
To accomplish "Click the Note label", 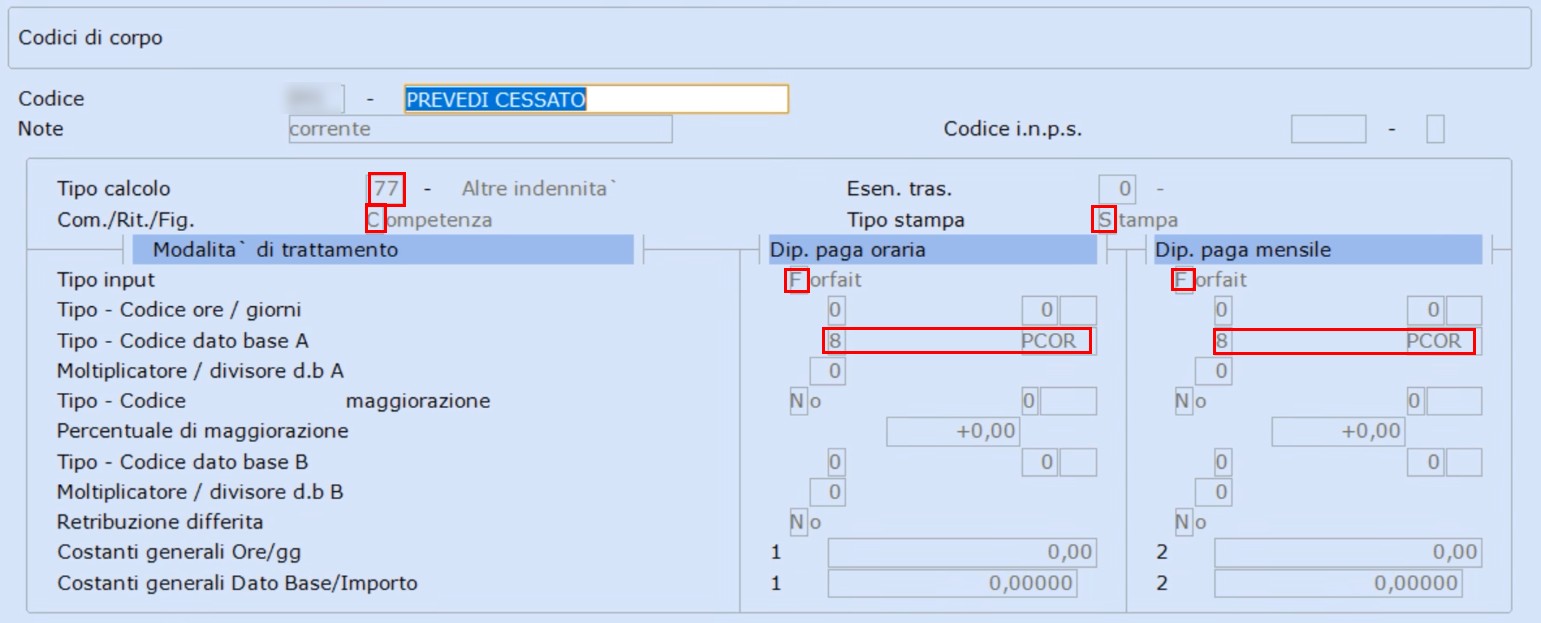I will point(41,129).
